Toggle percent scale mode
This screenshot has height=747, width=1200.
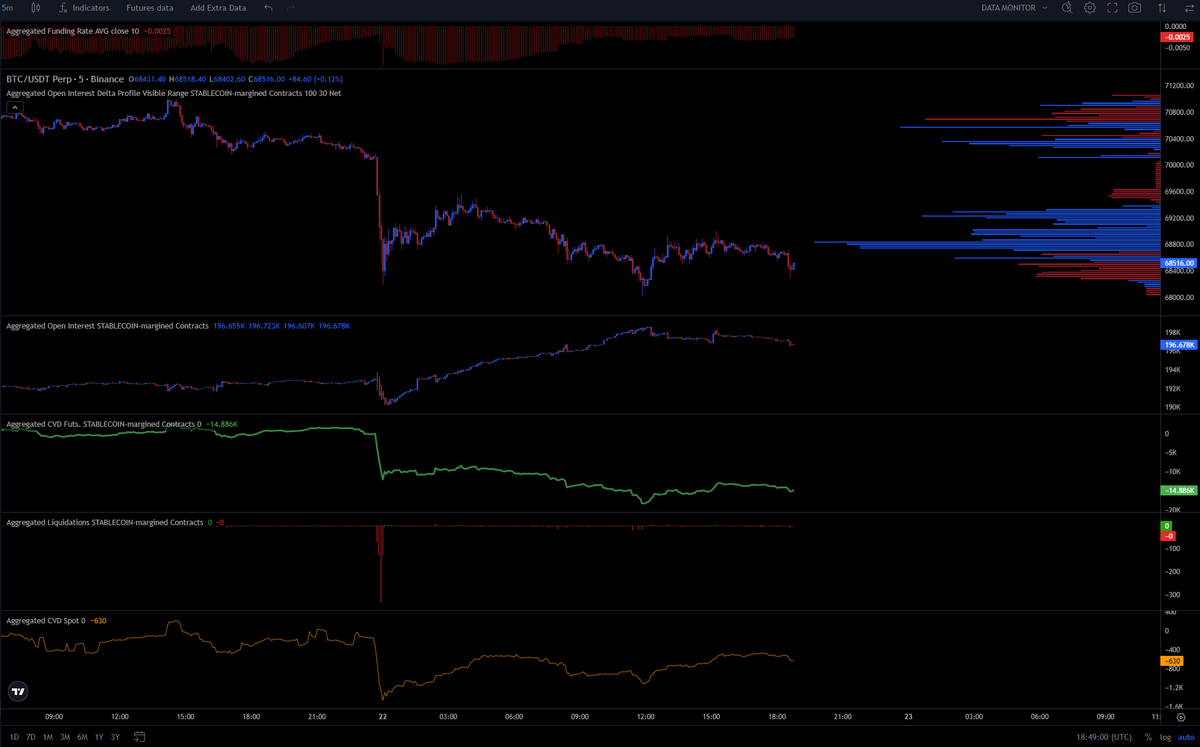tap(1148, 737)
